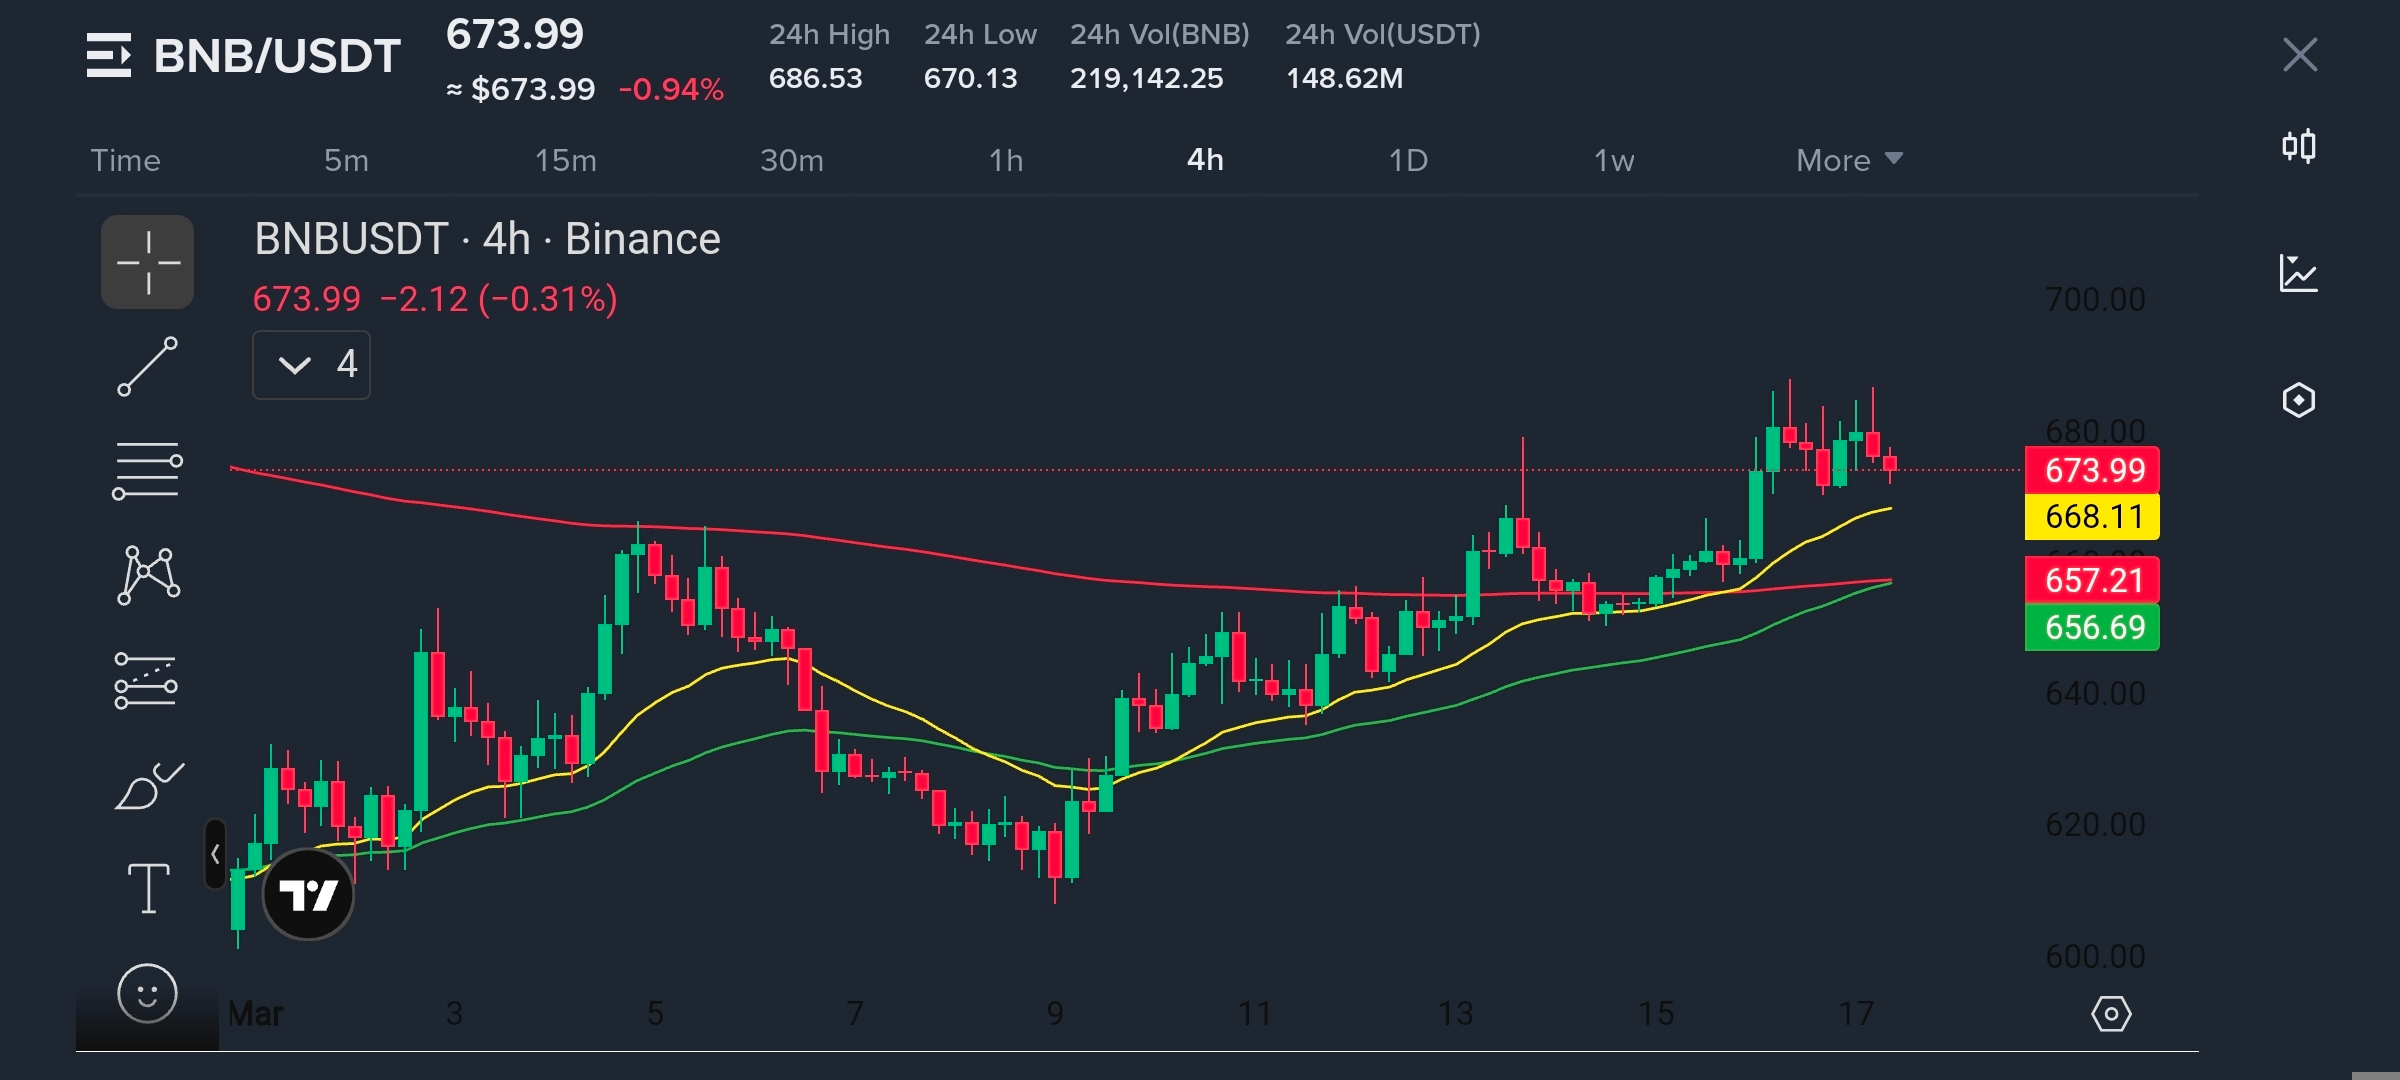Open the forecasting and measurement tool
This screenshot has height=1080, width=2400.
point(146,681)
